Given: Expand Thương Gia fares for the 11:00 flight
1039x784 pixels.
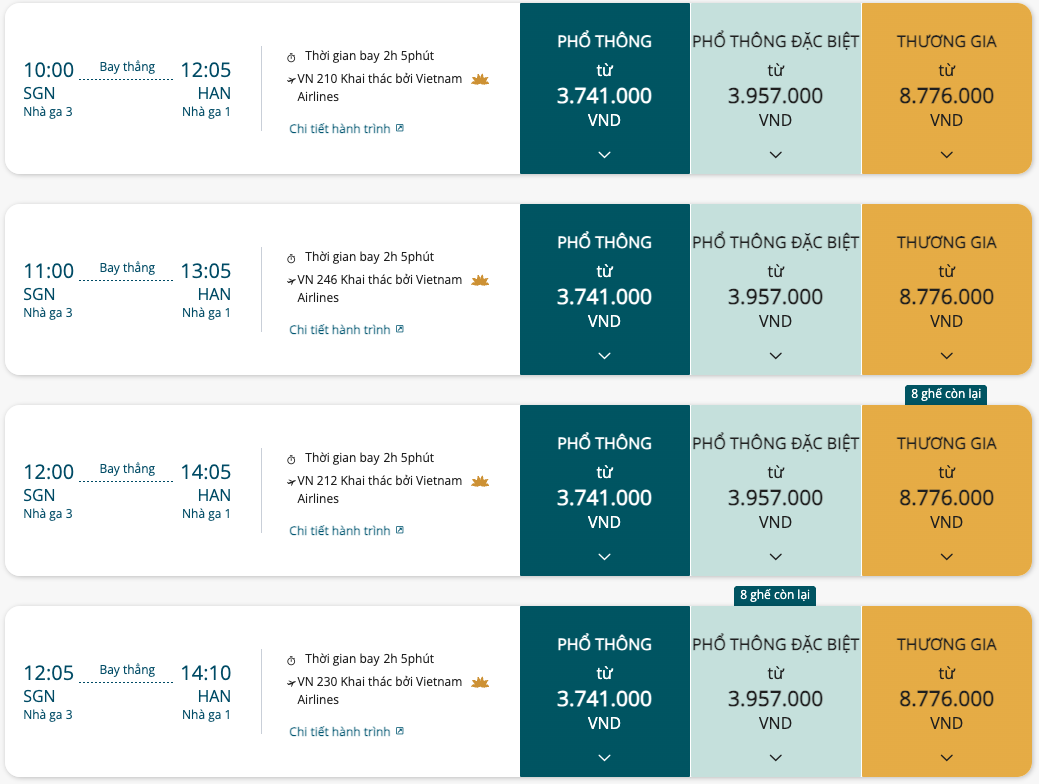Looking at the screenshot, I should (946, 356).
